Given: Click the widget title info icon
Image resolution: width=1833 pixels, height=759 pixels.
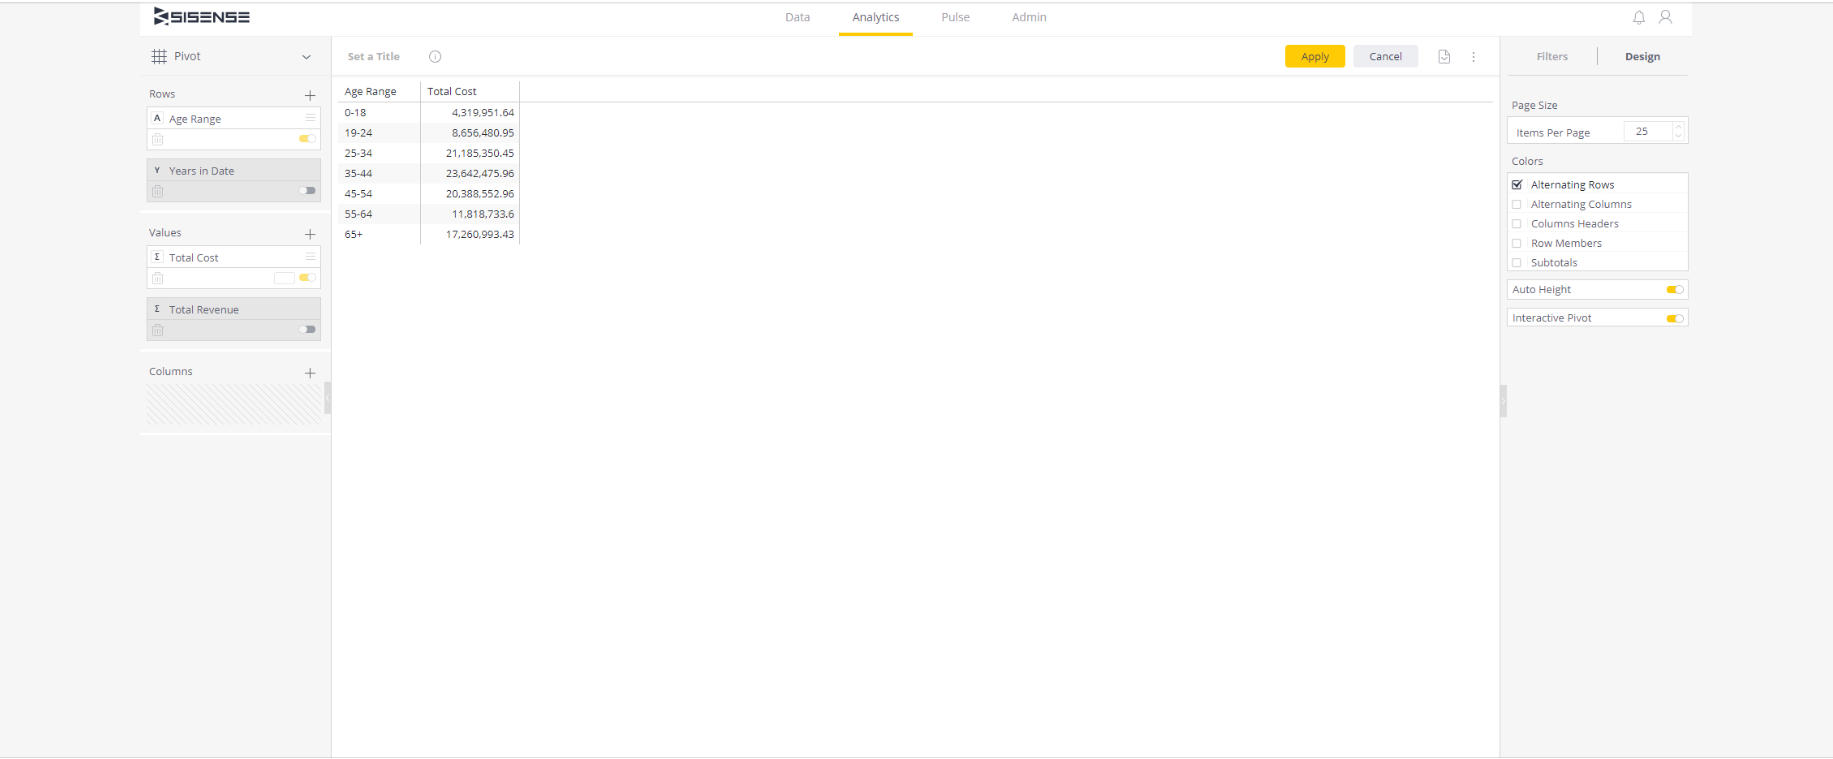Looking at the screenshot, I should pyautogui.click(x=435, y=57).
